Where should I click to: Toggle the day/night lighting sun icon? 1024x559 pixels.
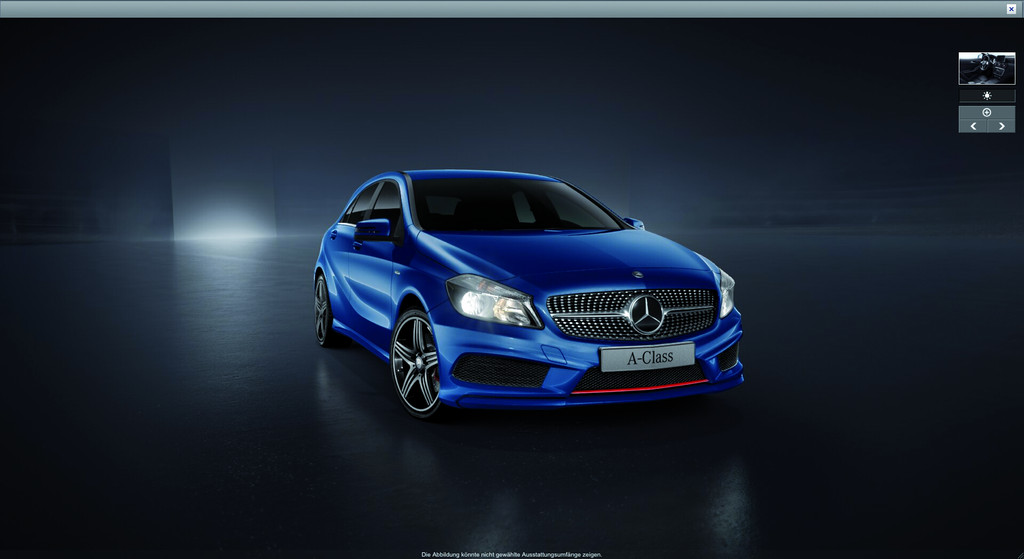click(x=986, y=96)
